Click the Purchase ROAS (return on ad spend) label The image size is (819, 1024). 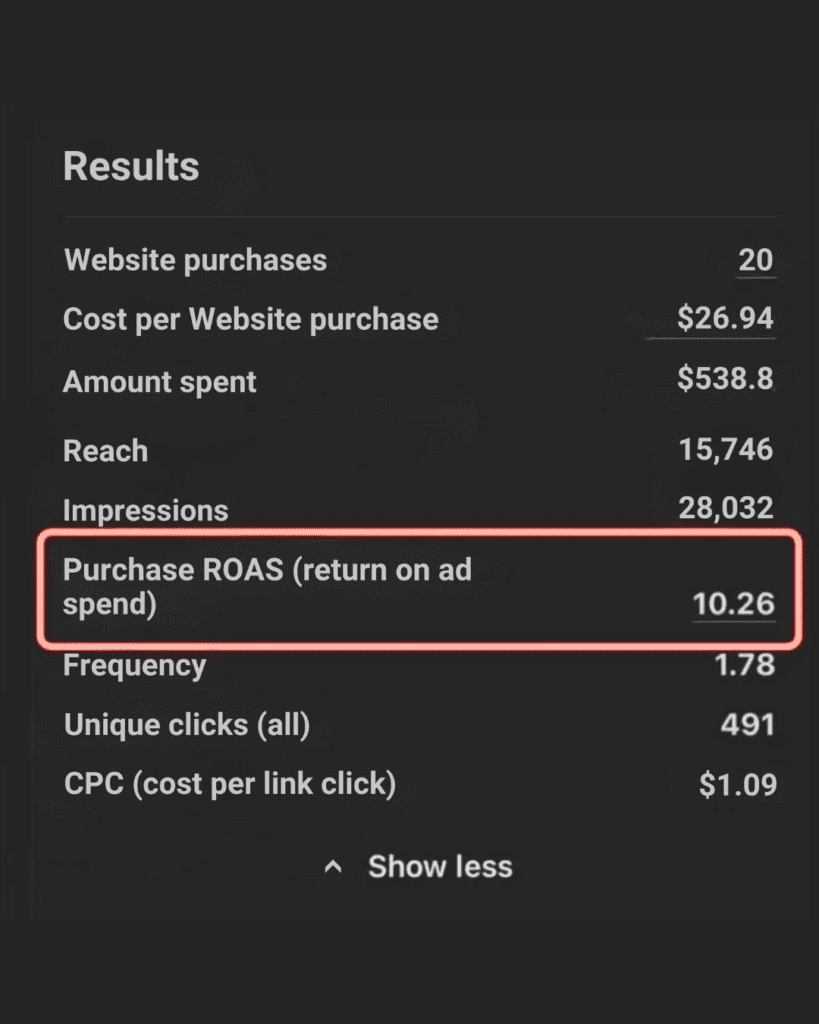[x=267, y=586]
